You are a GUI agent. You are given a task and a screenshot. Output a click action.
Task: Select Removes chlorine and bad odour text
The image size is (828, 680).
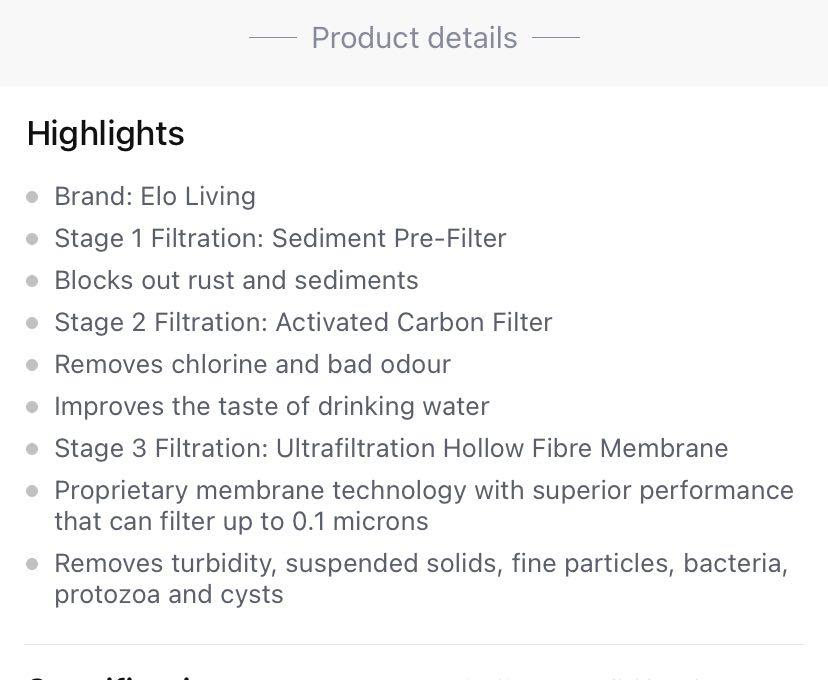252,364
